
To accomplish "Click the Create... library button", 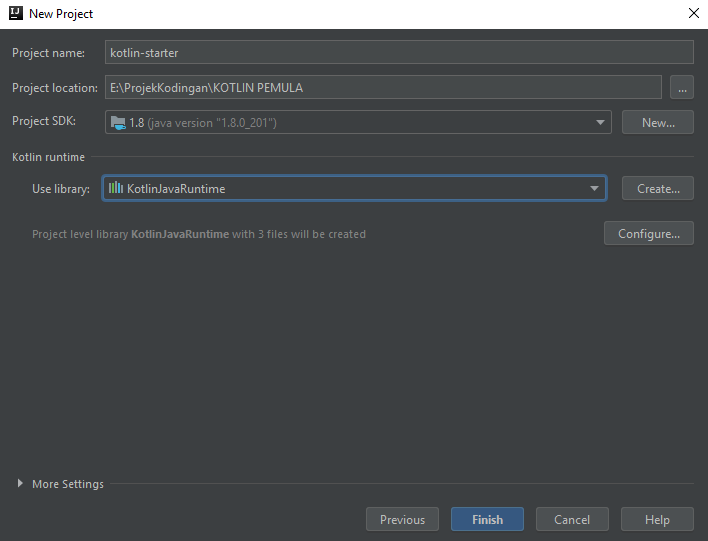I will tap(658, 188).
